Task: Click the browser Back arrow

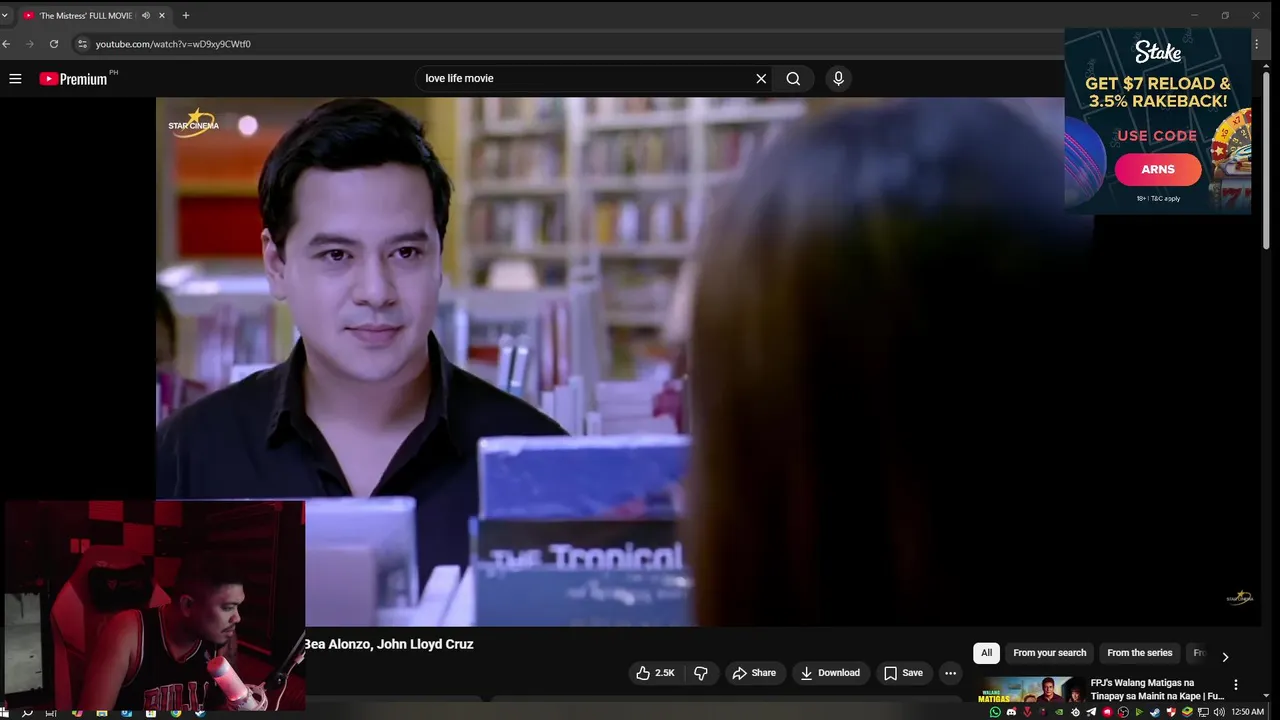Action: click(x=6, y=44)
